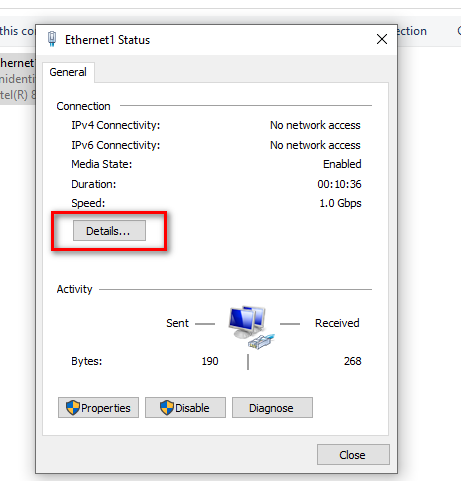
Task: Disable the Ethernet1 adapter
Action: pos(185,407)
